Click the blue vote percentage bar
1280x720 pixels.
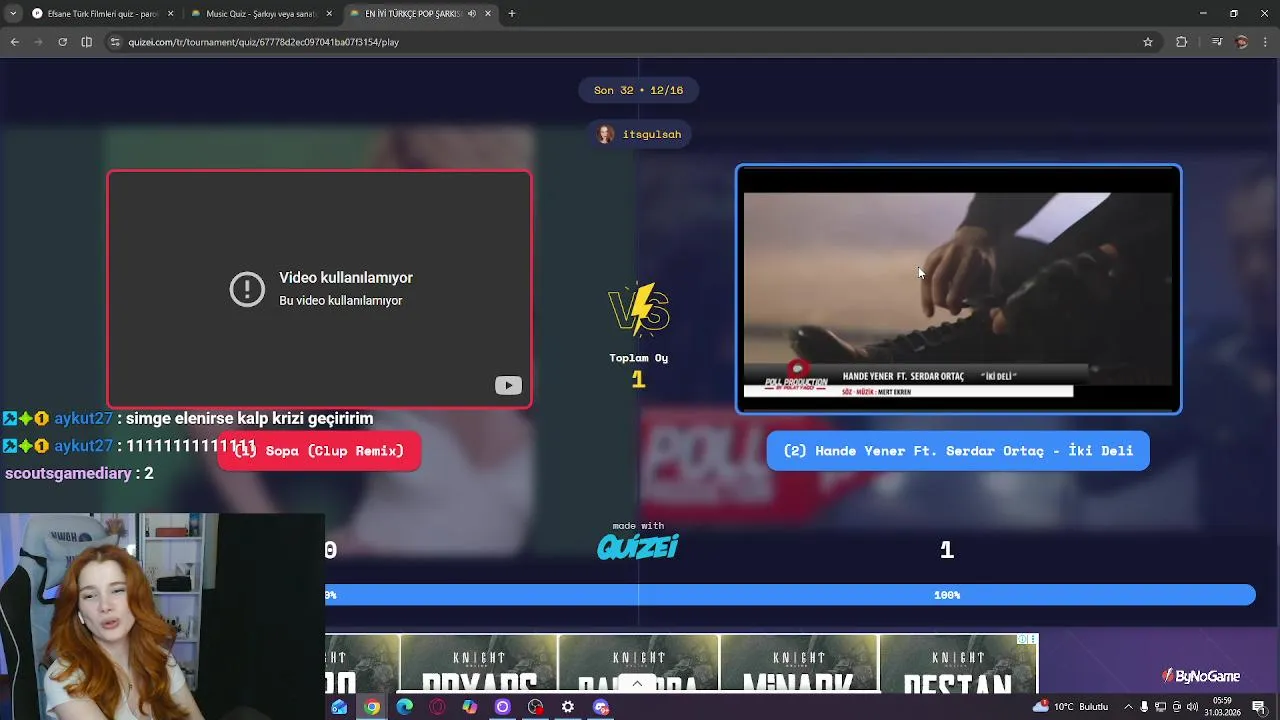coord(790,595)
